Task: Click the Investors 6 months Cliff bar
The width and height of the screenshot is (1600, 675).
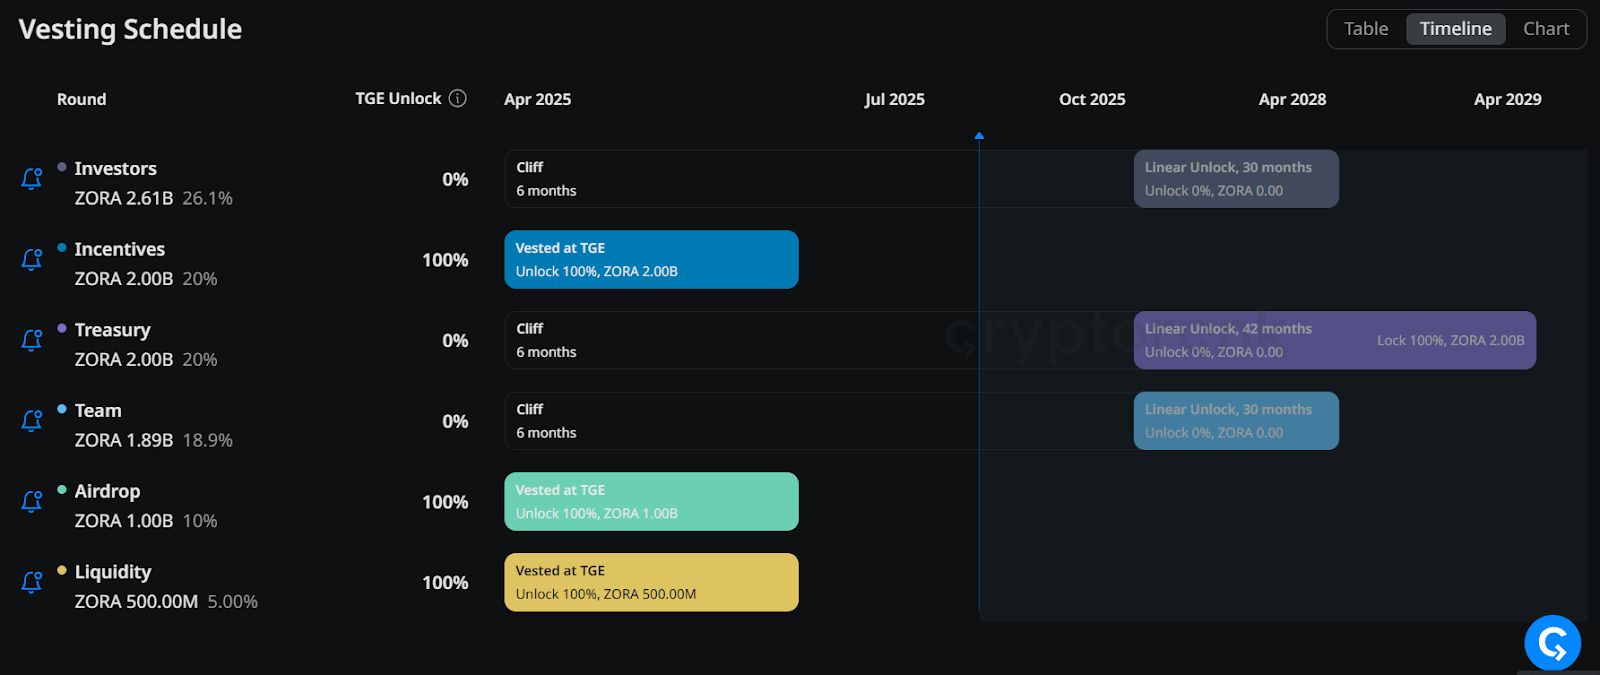Action: click(819, 179)
